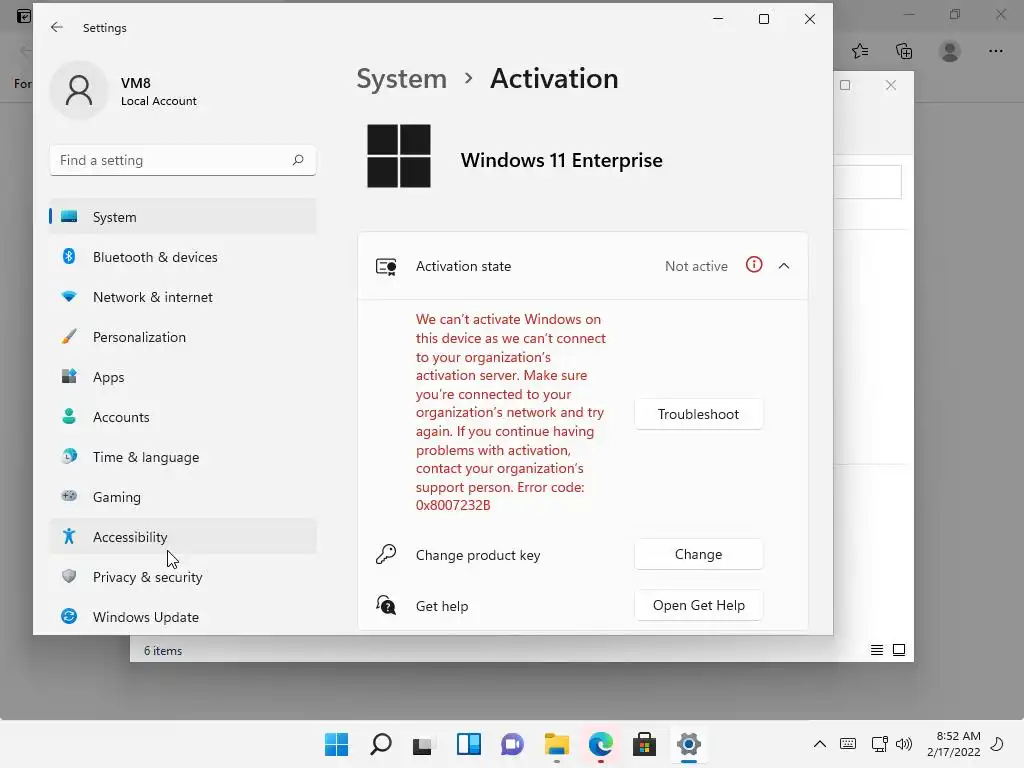Open notification center moon icon
Image resolution: width=1024 pixels, height=768 pixels.
(997, 744)
